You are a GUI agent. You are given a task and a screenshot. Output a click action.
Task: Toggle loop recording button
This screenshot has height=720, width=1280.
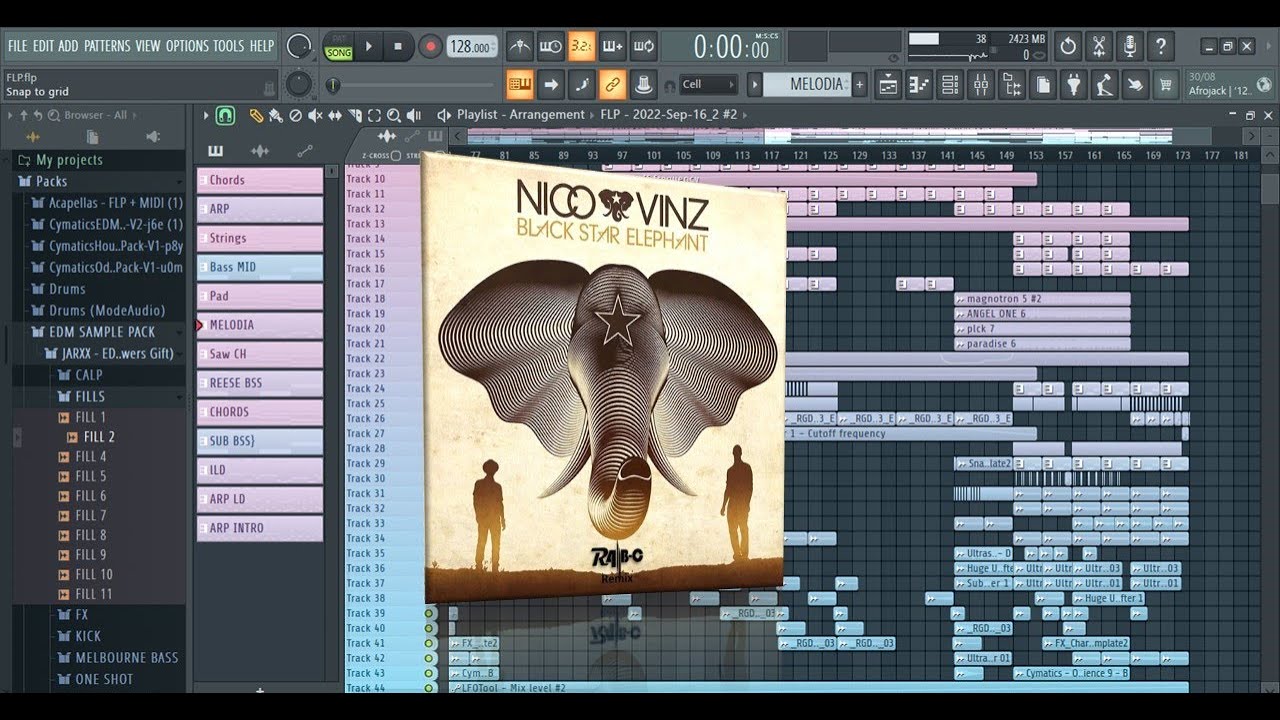[643, 46]
